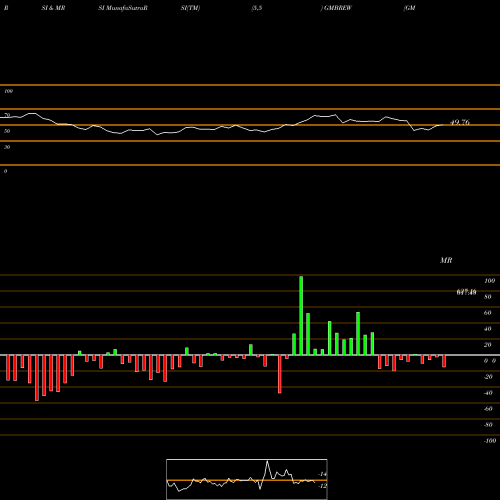500x500 pixels.
Task: Click the mini chart label -12
Action: point(323,486)
